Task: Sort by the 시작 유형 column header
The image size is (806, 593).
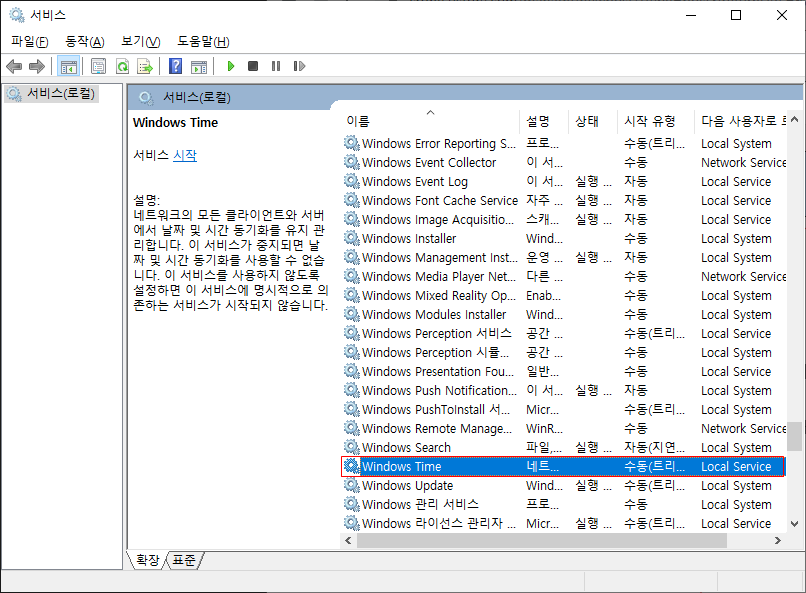Action: point(656,121)
